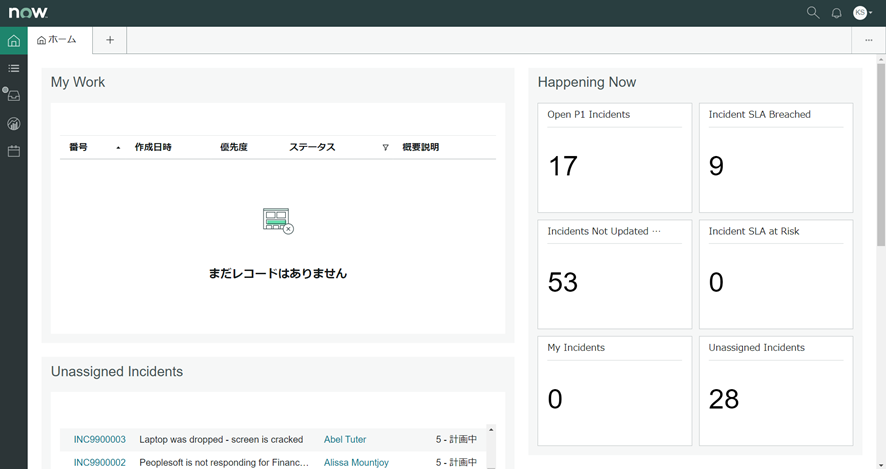Click 'Peoplesoft is not responding' description text

224,462
